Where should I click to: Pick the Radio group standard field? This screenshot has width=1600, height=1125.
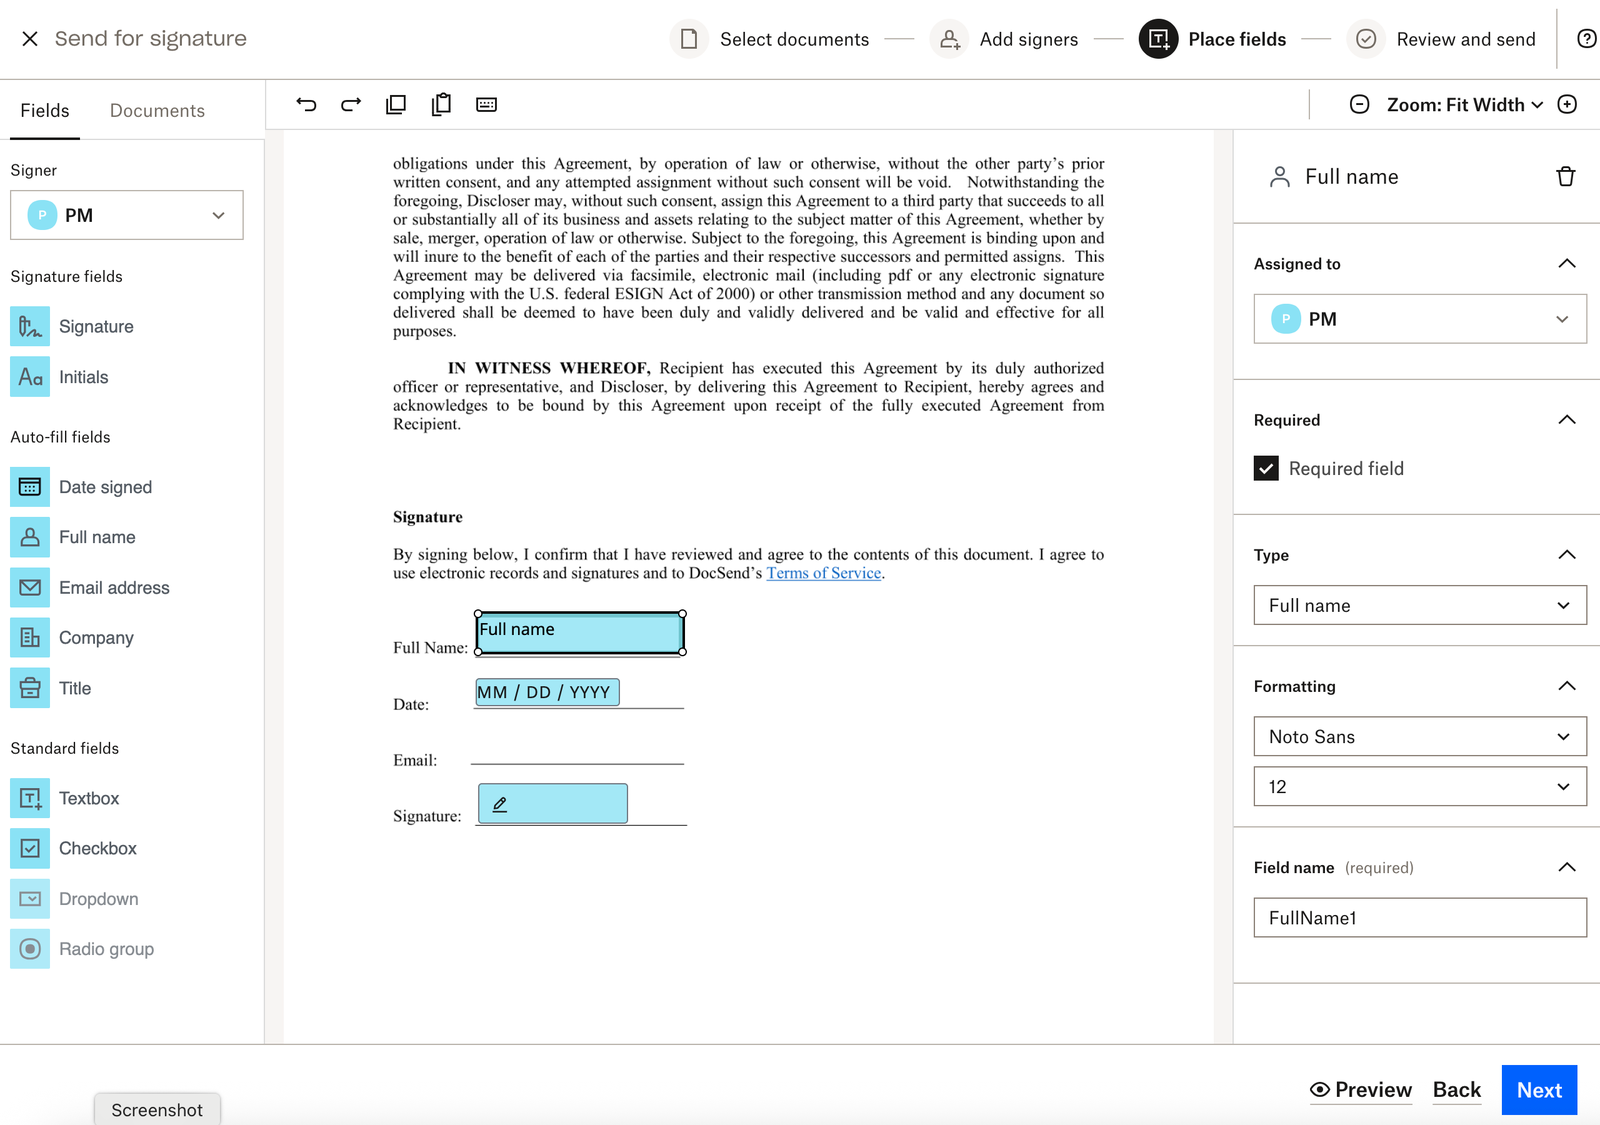(x=105, y=949)
